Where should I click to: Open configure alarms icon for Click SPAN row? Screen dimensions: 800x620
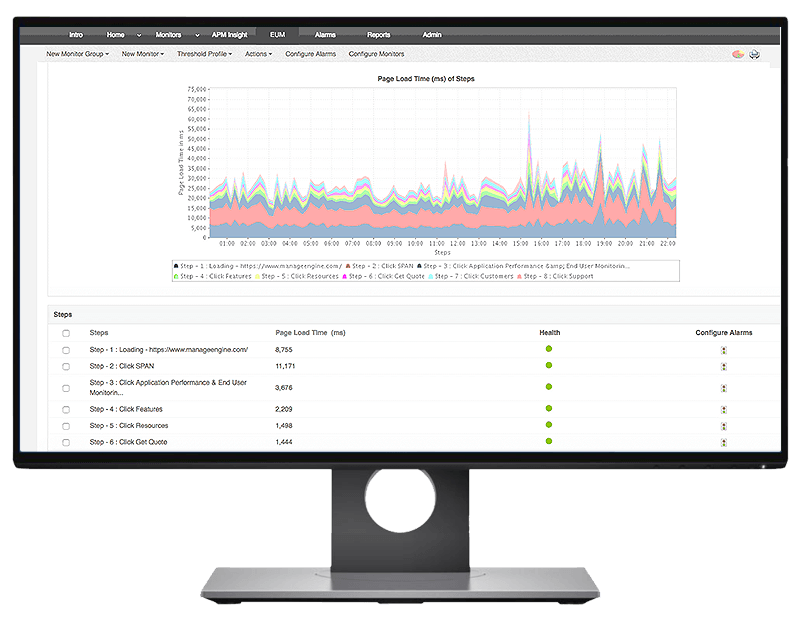(723, 367)
